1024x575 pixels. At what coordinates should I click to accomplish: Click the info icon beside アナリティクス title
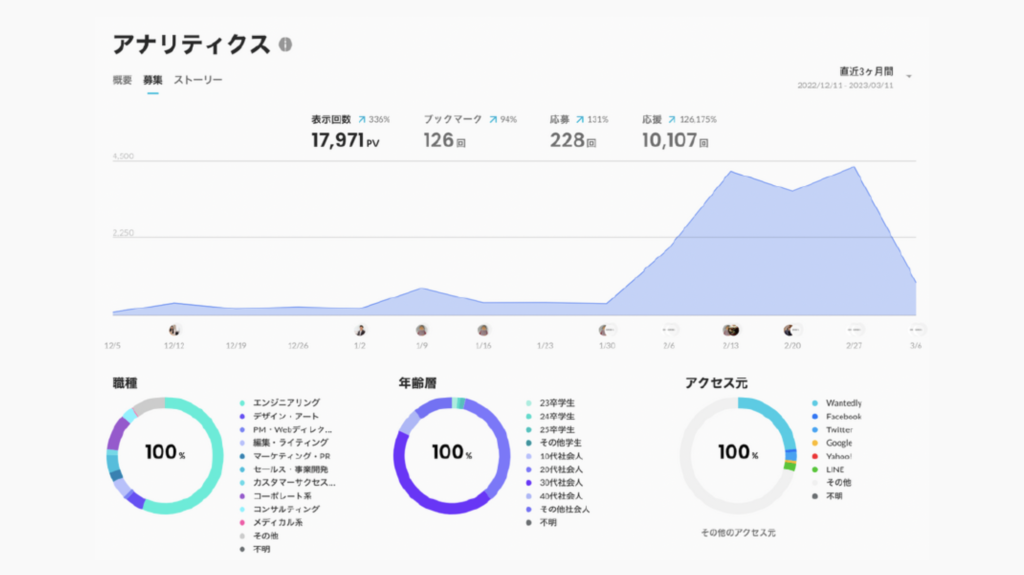coord(286,45)
